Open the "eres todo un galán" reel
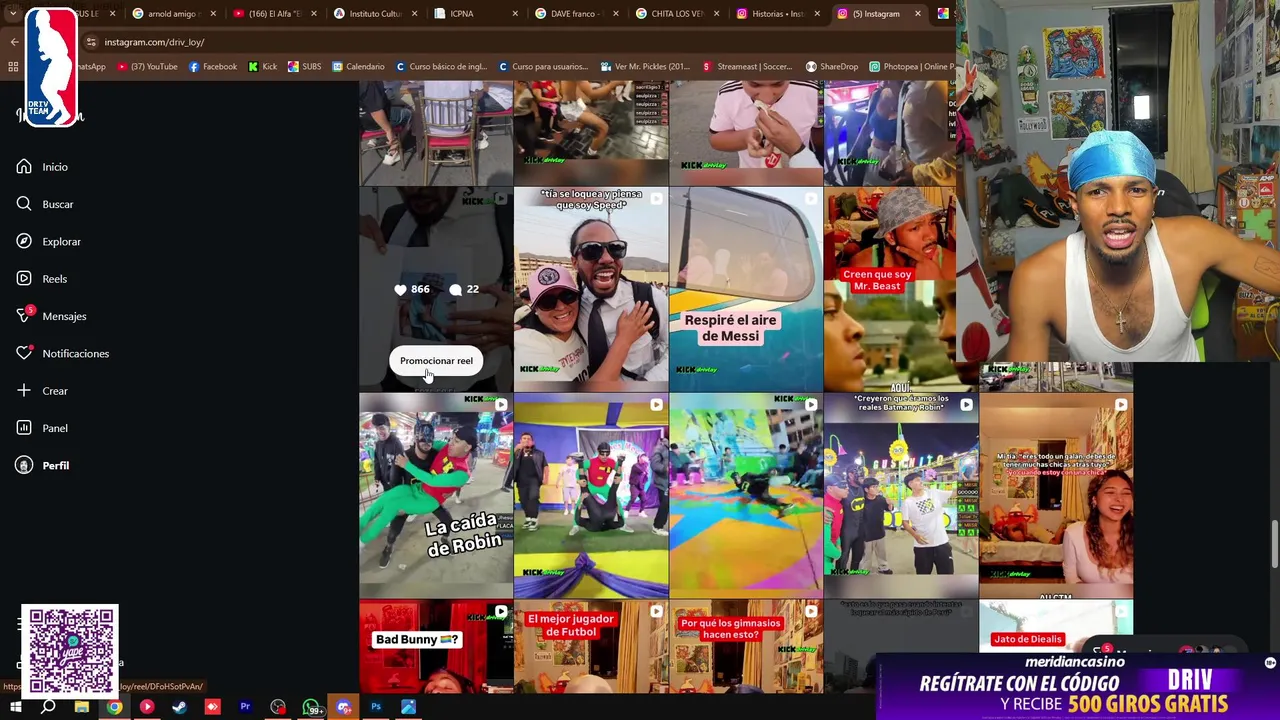 point(1056,495)
